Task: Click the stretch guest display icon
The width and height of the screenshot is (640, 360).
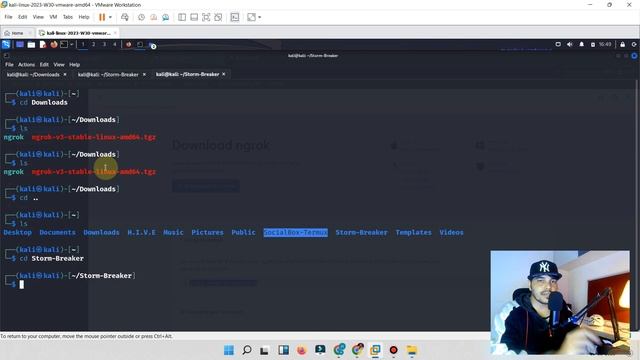Action: point(251,17)
